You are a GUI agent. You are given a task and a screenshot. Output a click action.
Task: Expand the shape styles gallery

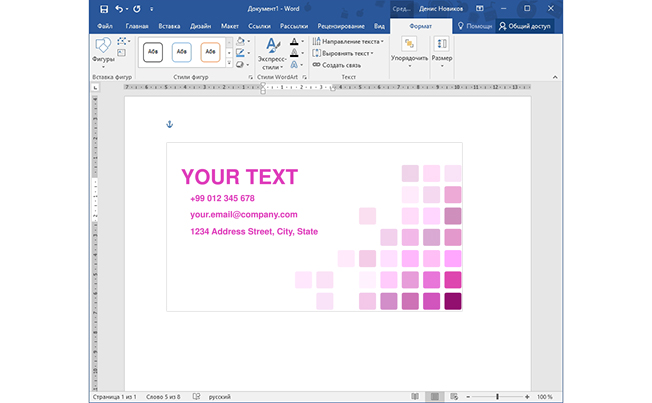point(229,63)
